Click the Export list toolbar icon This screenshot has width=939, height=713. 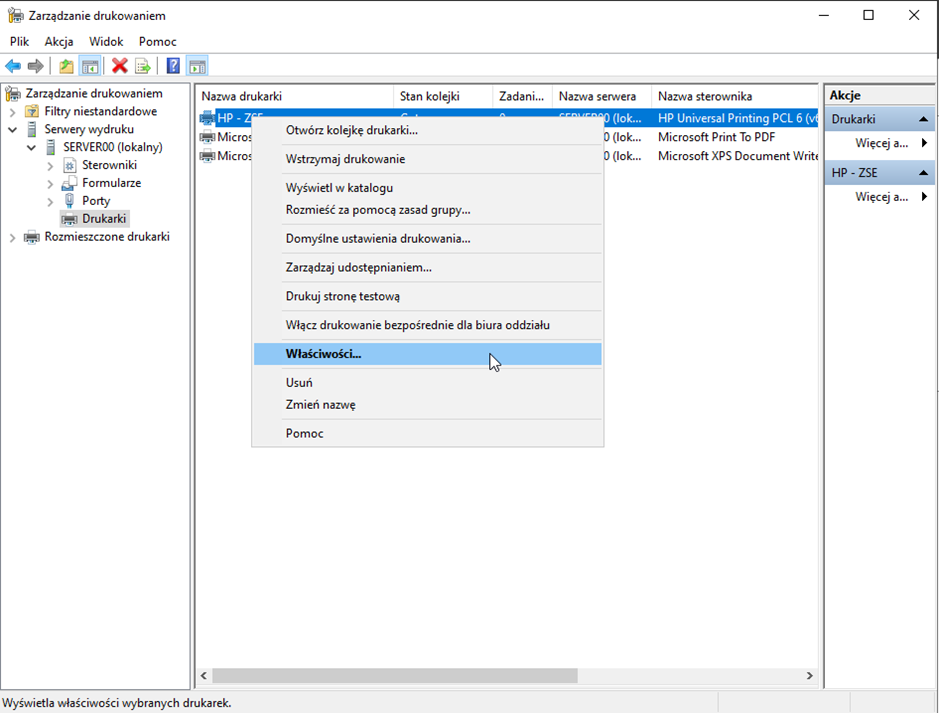click(x=143, y=66)
